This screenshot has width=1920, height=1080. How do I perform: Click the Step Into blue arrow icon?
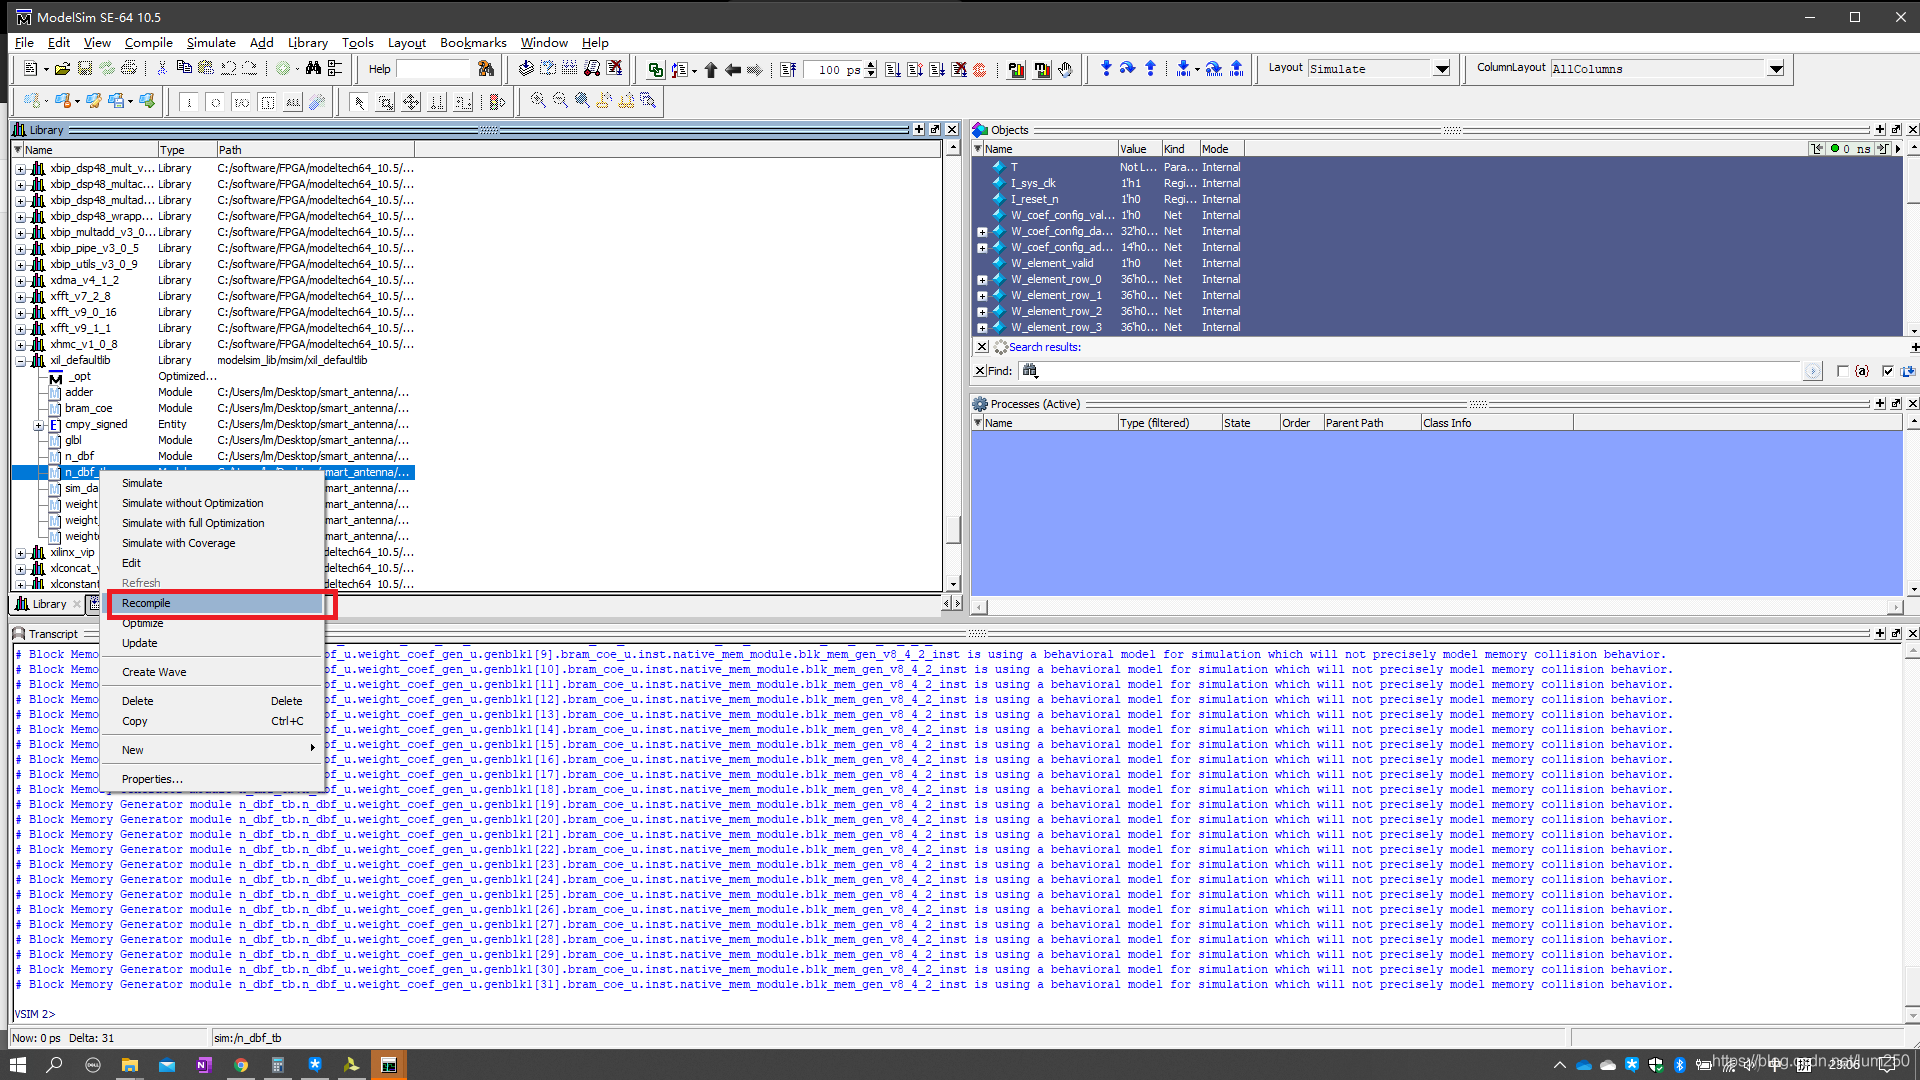1105,69
